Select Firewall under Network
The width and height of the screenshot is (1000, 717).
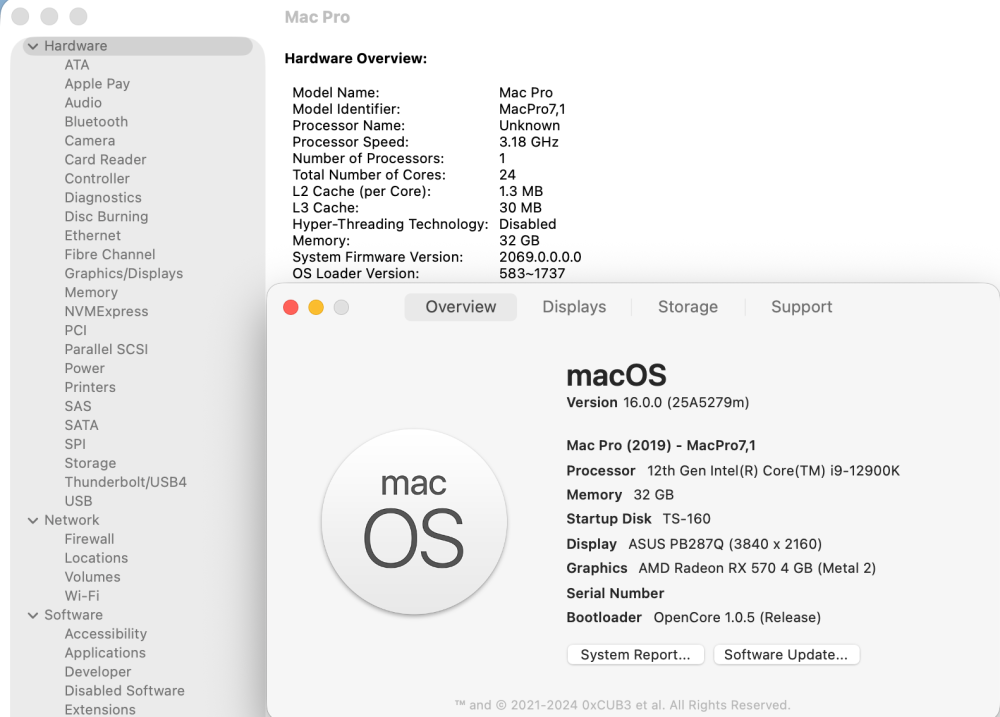tap(89, 539)
